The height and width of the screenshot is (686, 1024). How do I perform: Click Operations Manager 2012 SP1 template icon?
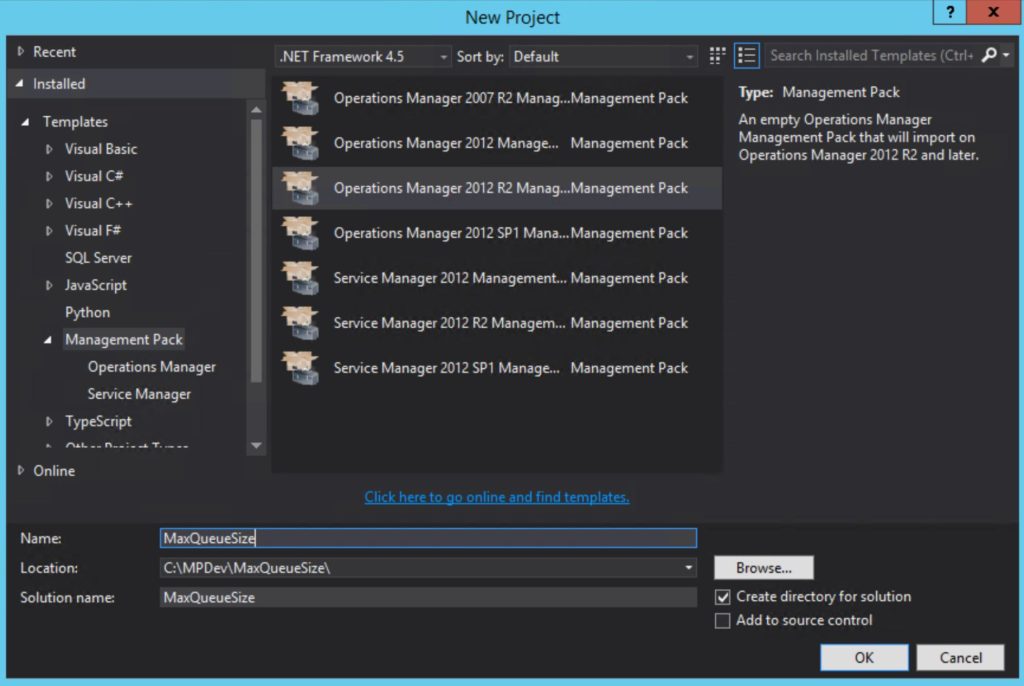[x=301, y=233]
